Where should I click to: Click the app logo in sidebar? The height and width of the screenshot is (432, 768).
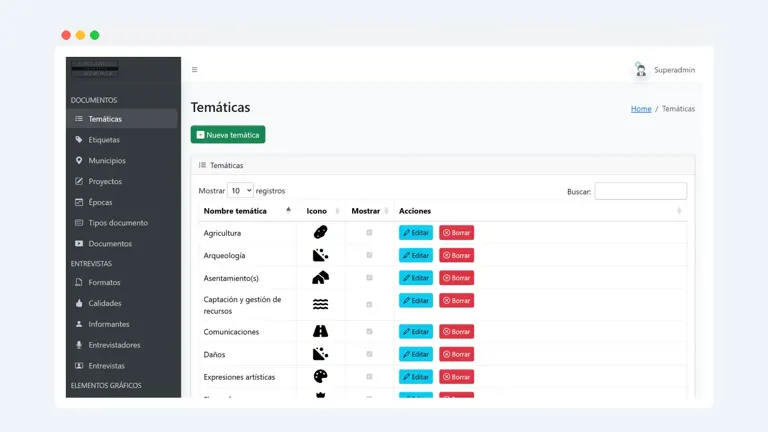pos(95,69)
